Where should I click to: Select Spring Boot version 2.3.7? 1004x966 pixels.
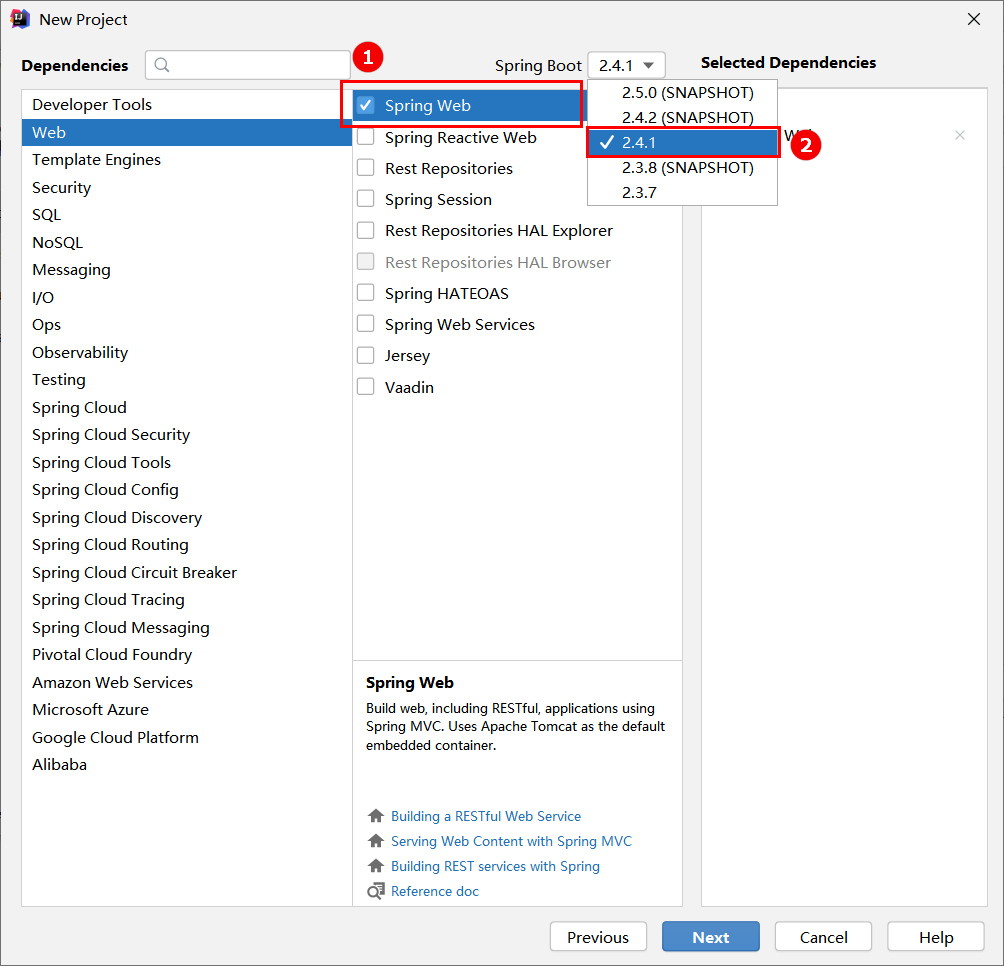pos(683,193)
